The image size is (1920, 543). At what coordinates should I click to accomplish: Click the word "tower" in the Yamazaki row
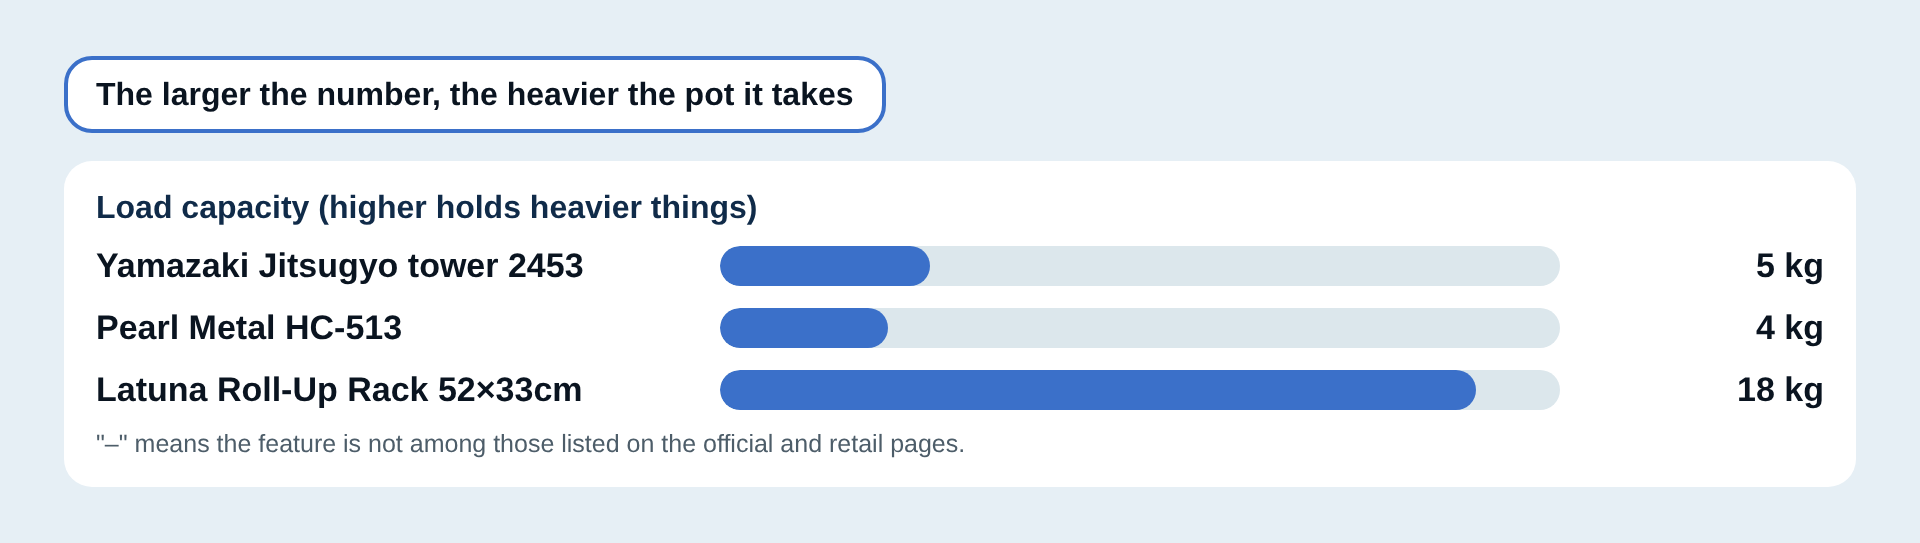point(453,266)
